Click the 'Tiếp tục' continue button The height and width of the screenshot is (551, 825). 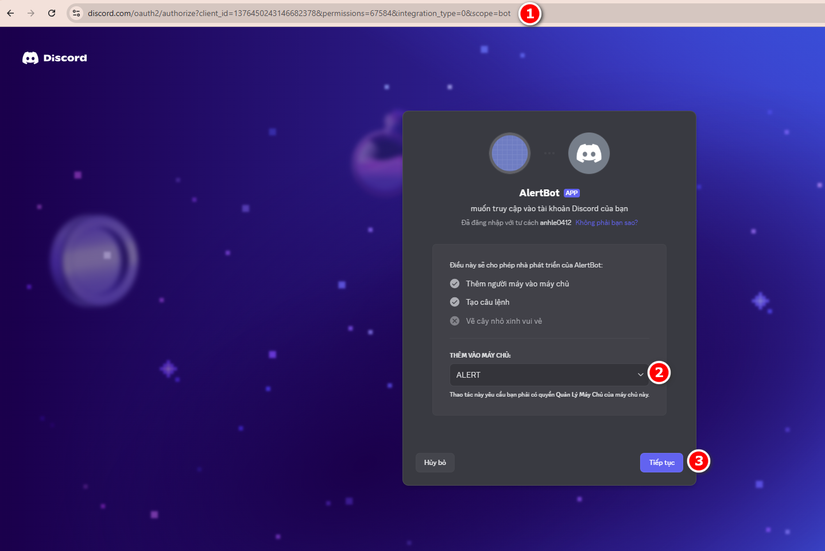click(x=661, y=463)
